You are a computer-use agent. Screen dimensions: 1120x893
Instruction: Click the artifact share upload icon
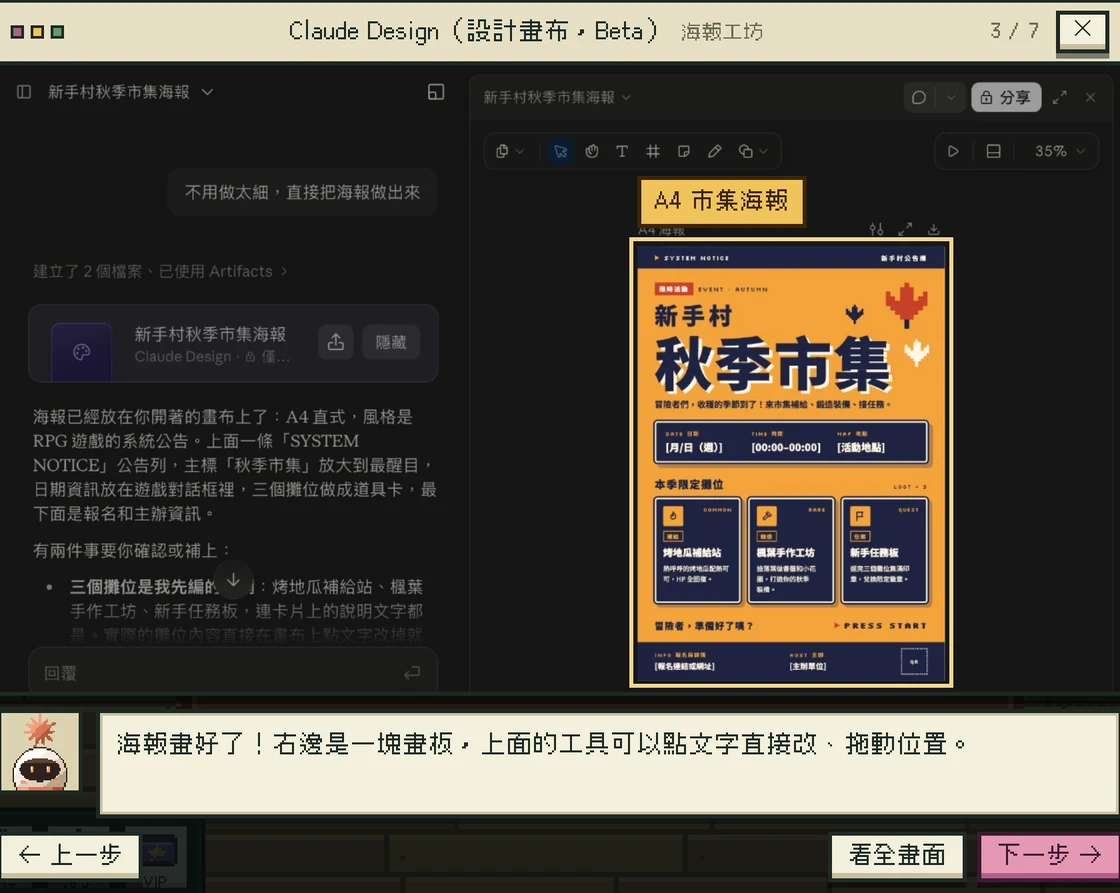pos(336,342)
